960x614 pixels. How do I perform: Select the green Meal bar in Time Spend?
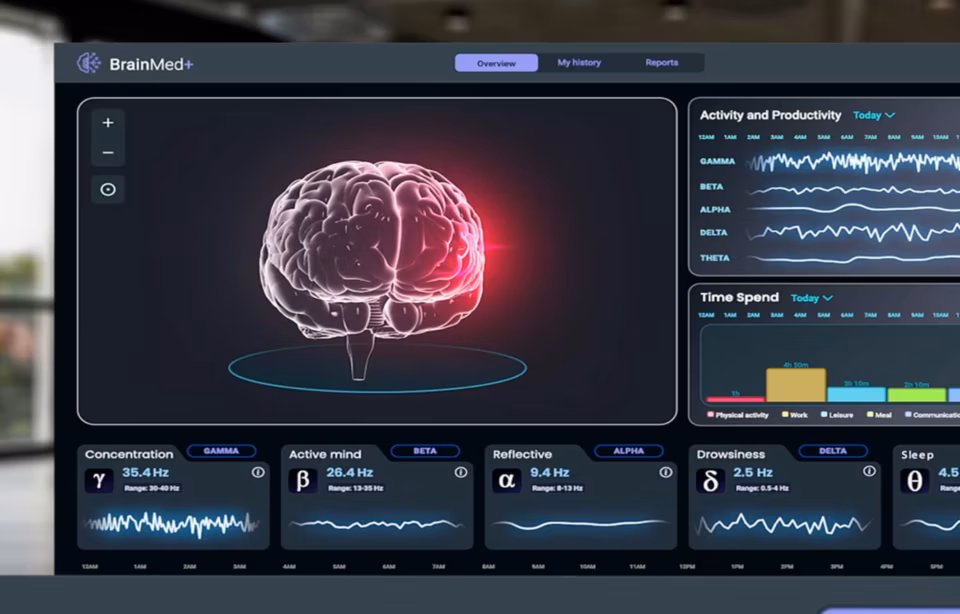(x=917, y=395)
